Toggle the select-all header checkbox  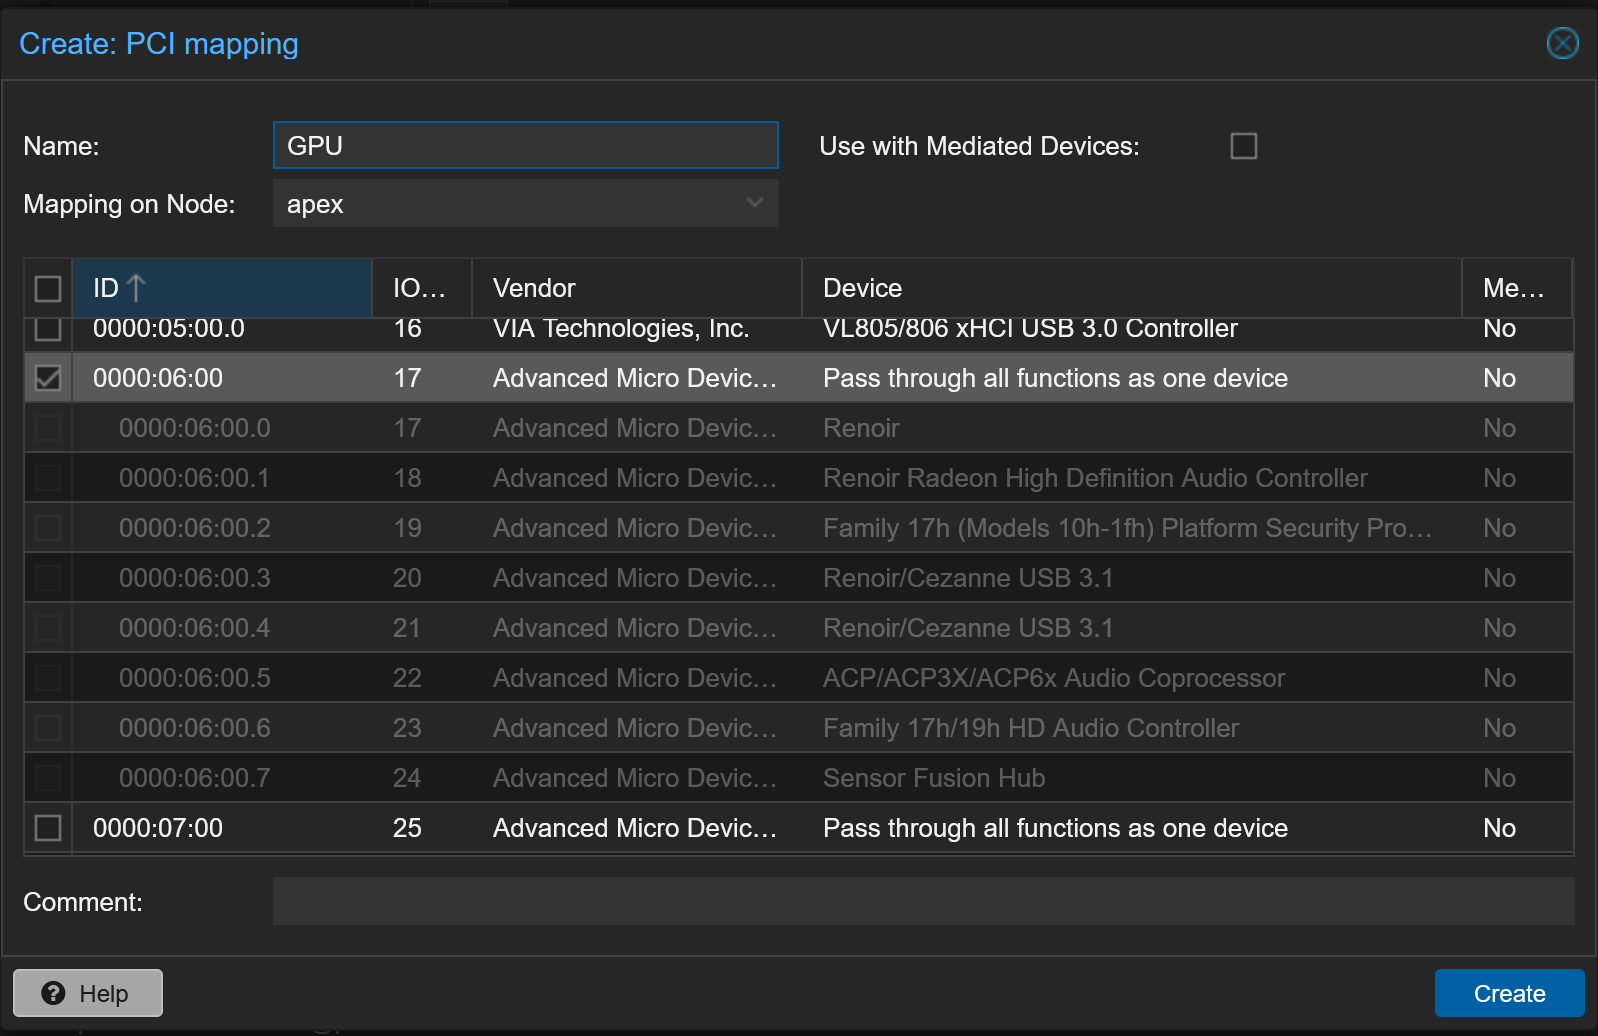point(48,288)
